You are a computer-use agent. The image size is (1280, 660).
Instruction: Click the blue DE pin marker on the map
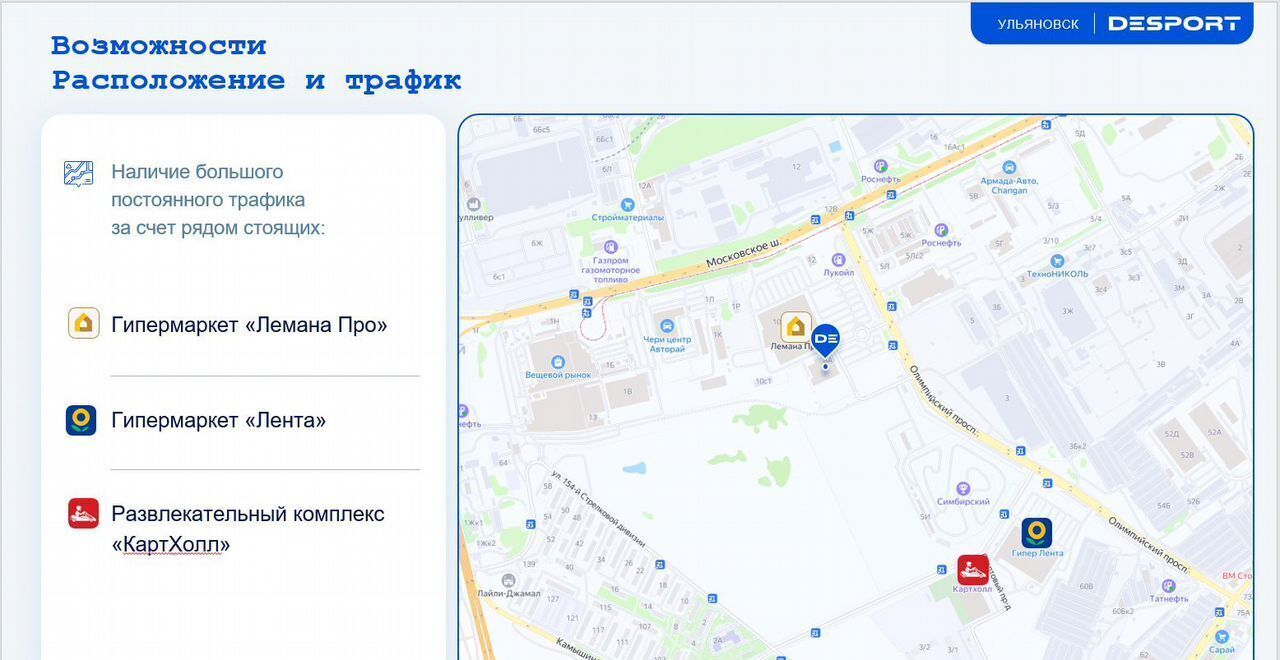825,340
